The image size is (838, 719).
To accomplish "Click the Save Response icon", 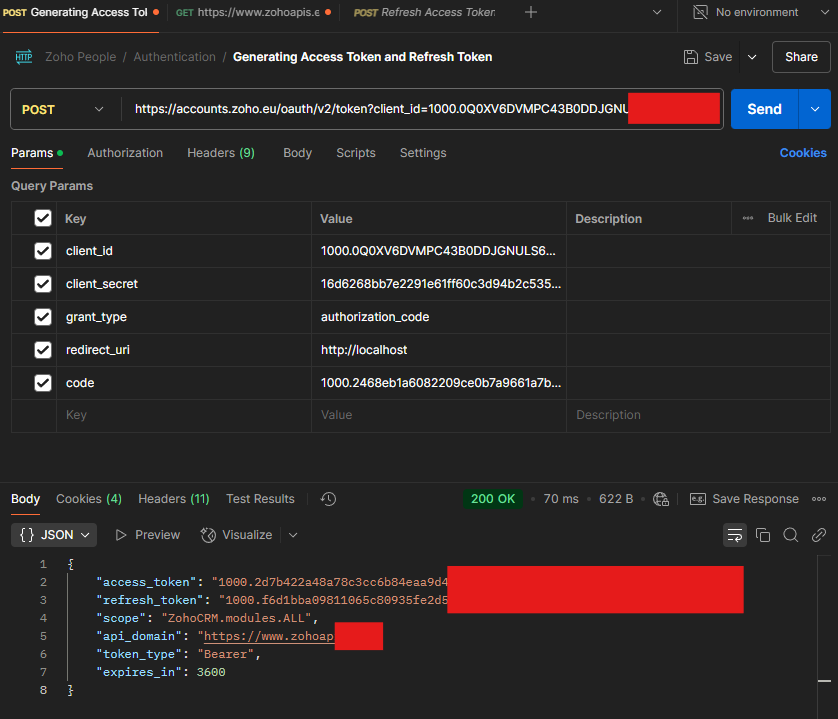I will pos(697,499).
